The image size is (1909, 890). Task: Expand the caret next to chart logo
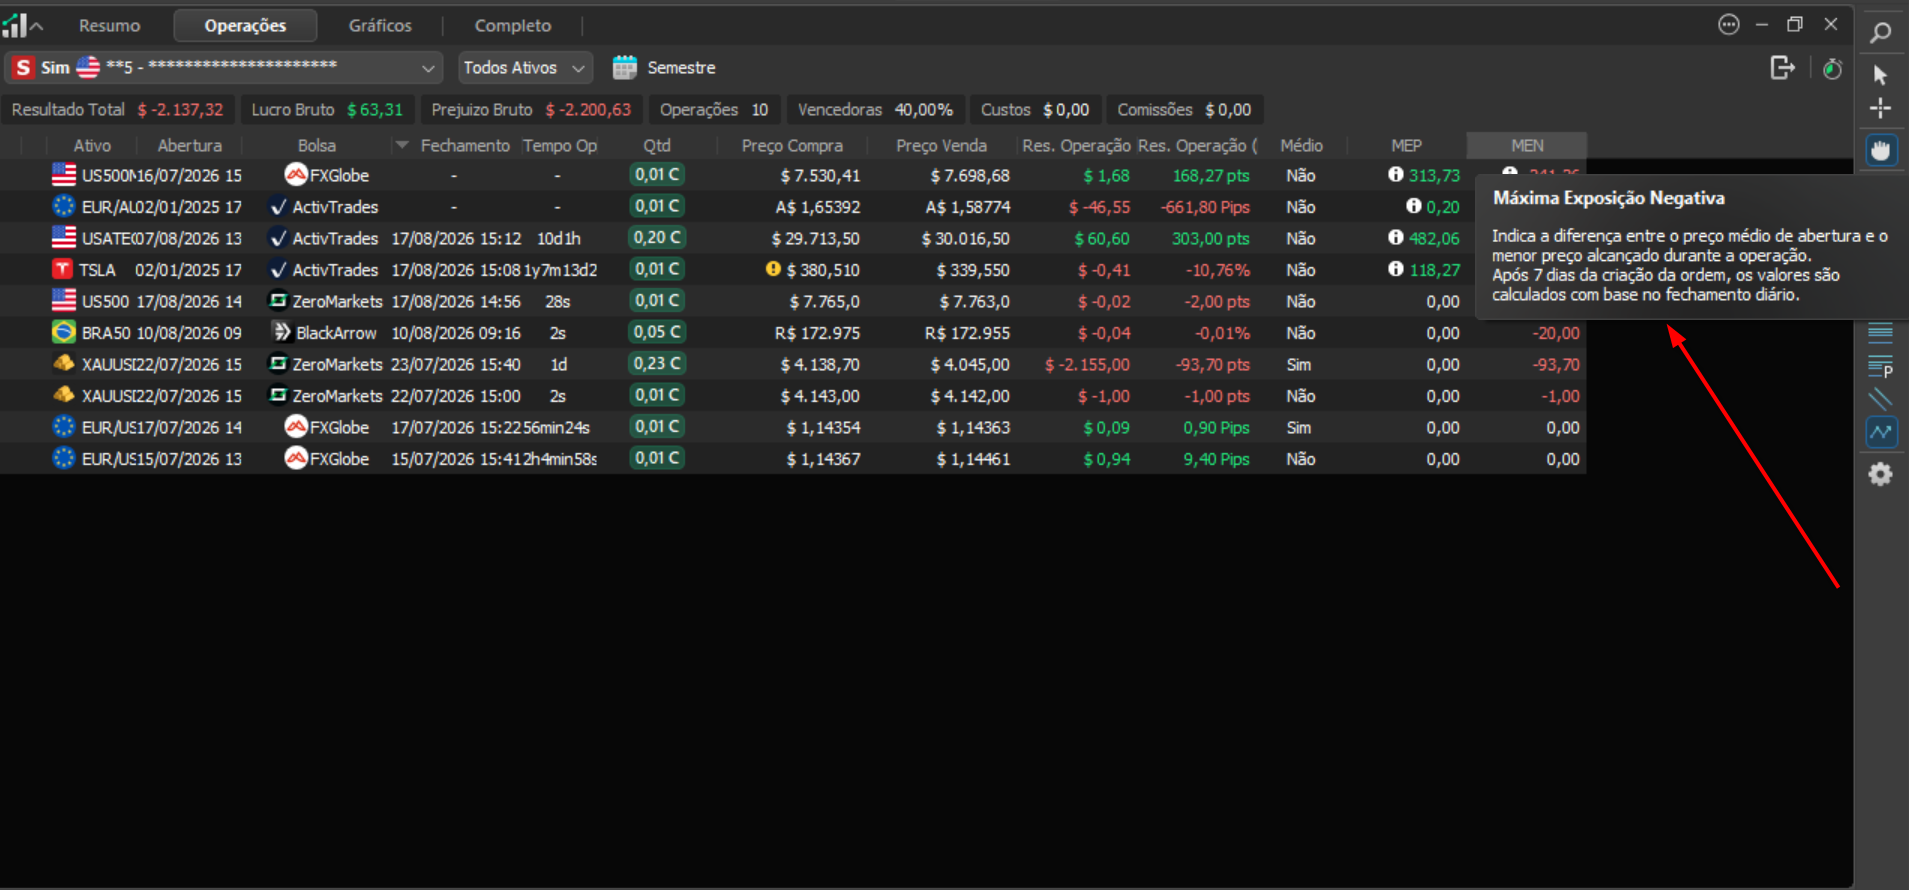[37, 25]
